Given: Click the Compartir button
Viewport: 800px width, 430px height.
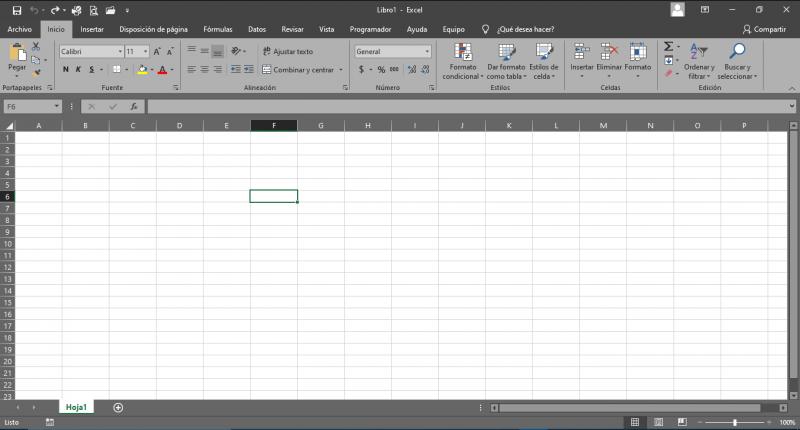Looking at the screenshot, I should click(763, 29).
